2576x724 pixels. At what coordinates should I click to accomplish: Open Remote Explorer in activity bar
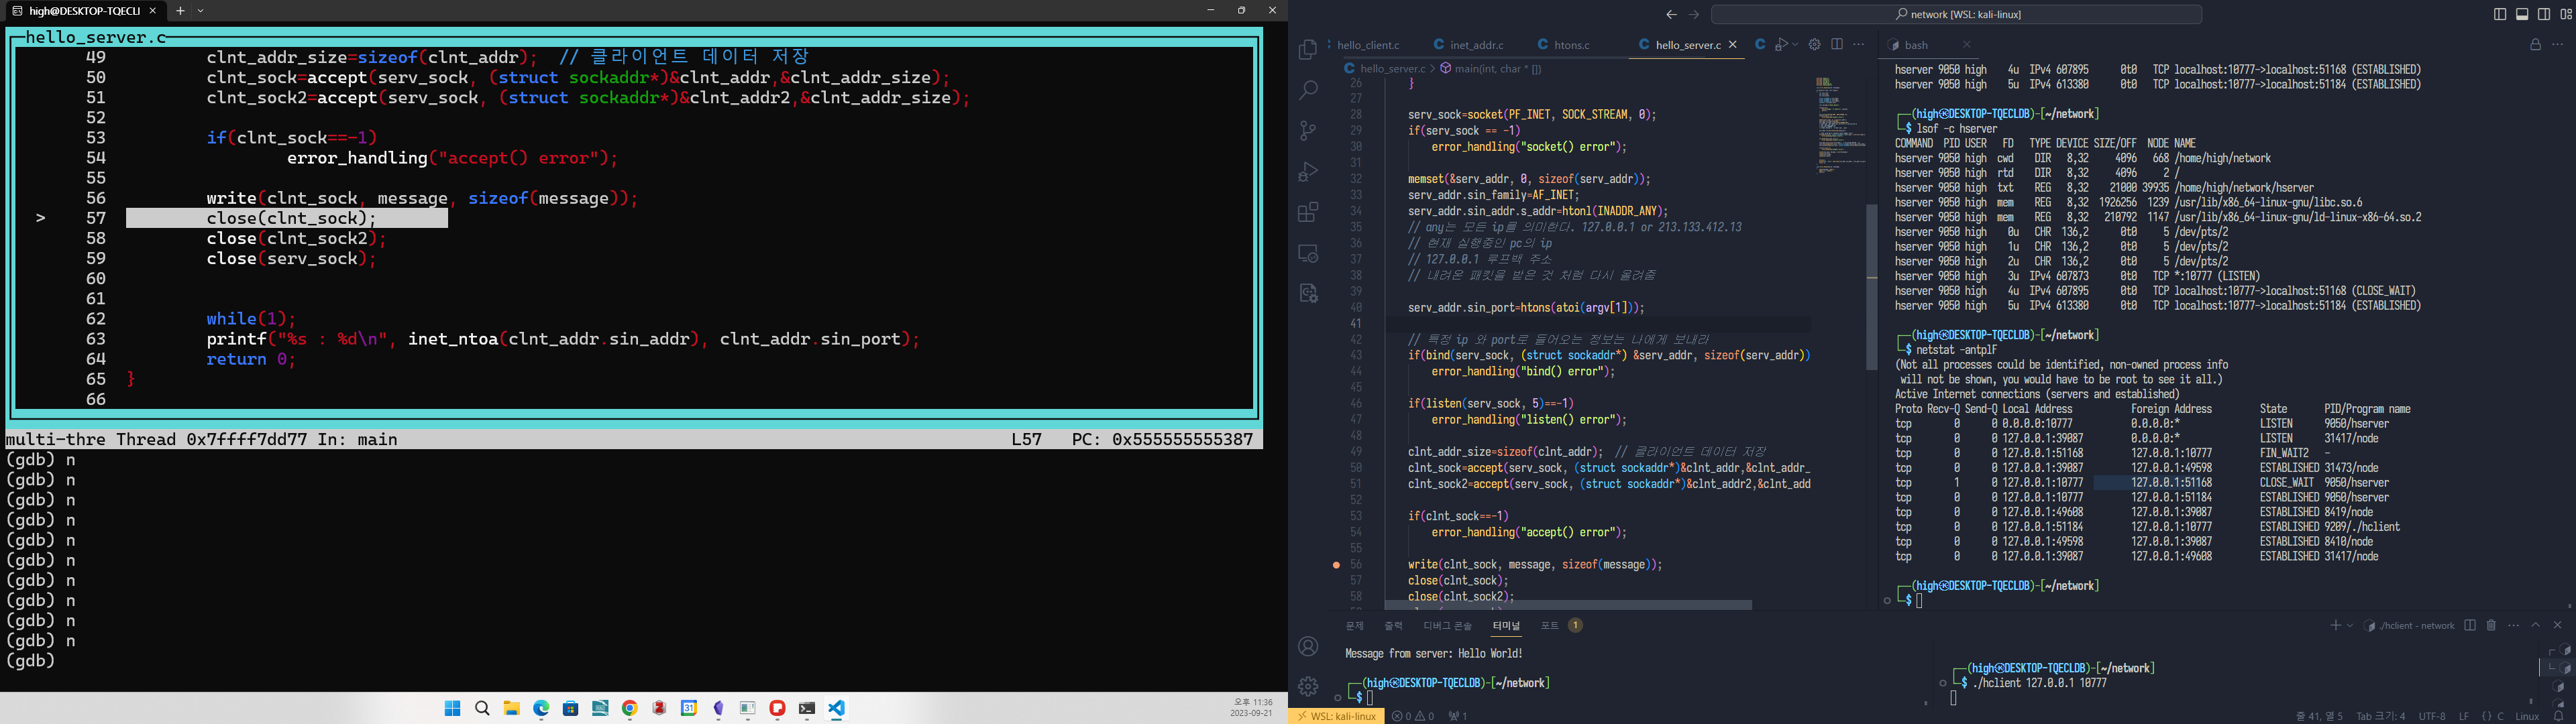tap(1307, 253)
